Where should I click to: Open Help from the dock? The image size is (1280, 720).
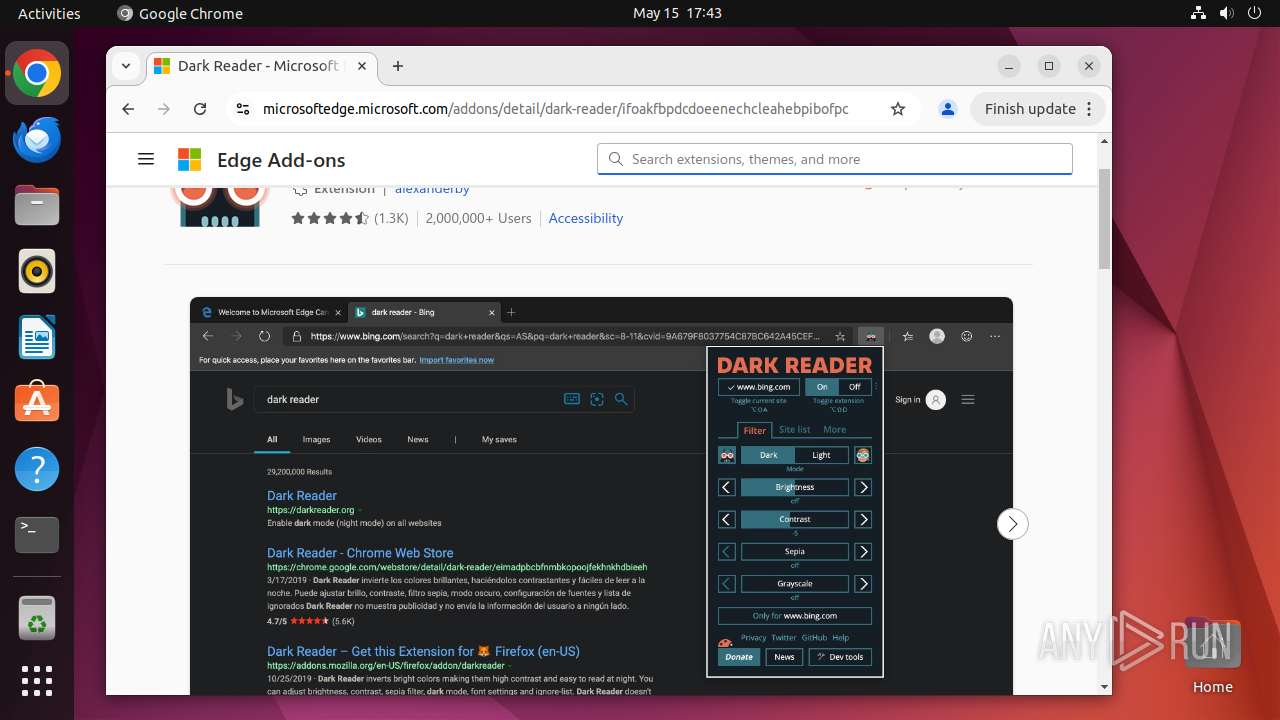37,469
